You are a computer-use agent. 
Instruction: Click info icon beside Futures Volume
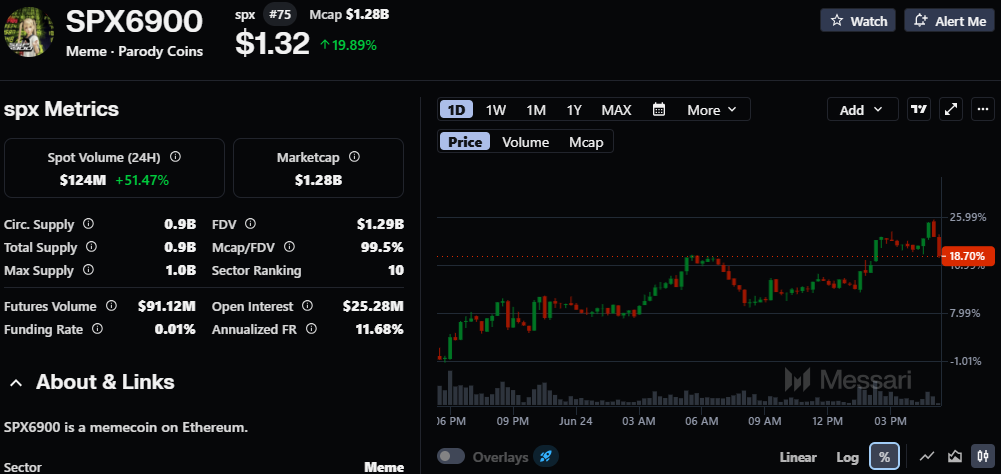(111, 306)
